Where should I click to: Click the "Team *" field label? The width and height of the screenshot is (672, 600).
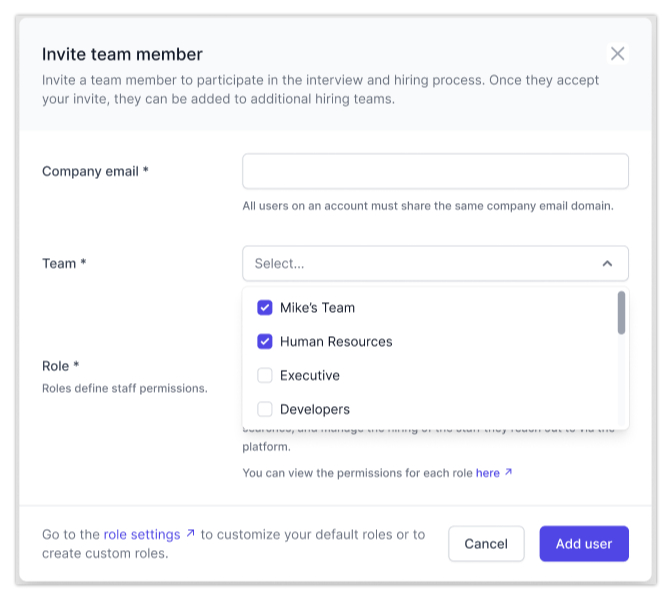click(64, 264)
